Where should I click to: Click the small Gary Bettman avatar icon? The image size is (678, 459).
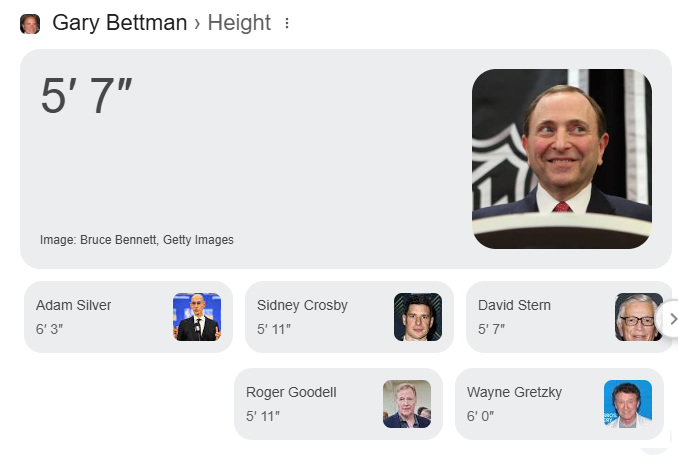click(30, 23)
